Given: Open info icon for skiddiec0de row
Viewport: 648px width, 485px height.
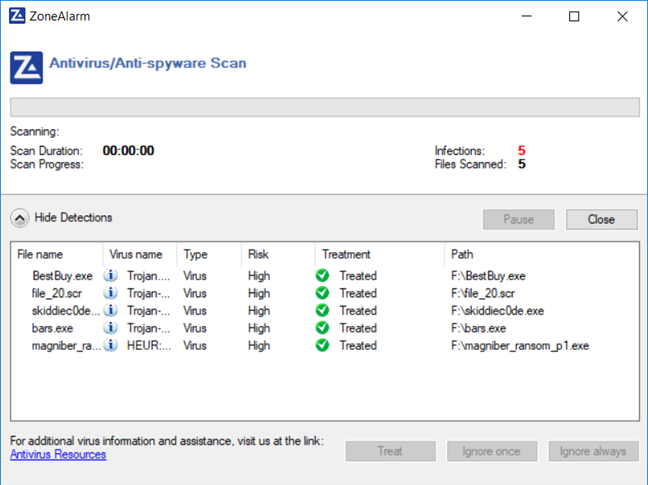Looking at the screenshot, I should pos(110,310).
